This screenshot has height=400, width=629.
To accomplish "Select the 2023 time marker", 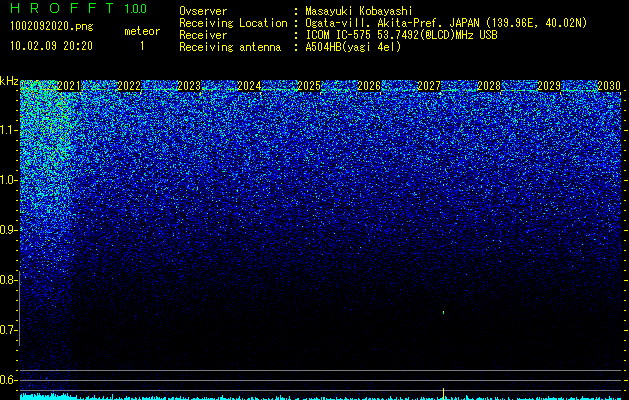I will point(189,86).
